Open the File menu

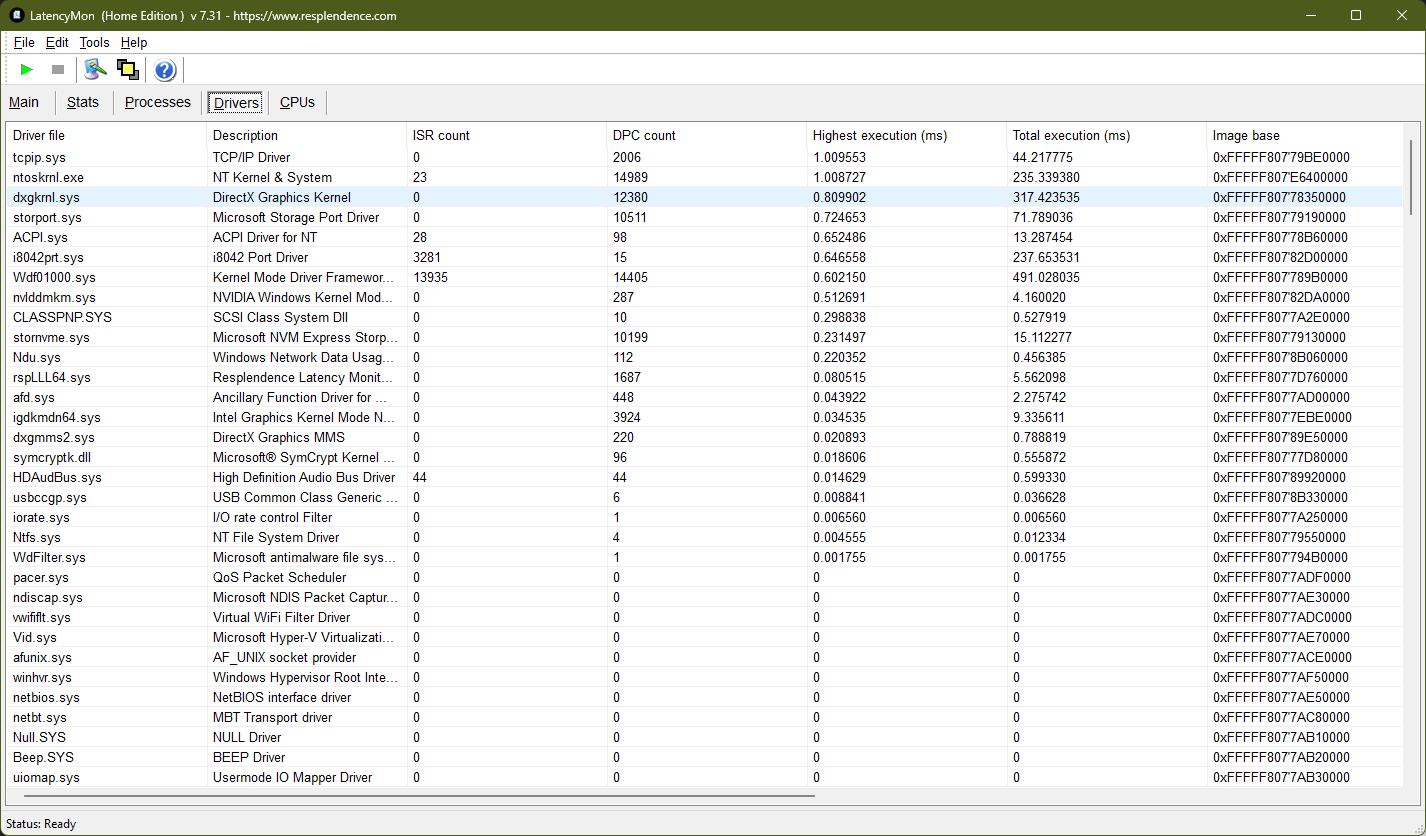(24, 42)
